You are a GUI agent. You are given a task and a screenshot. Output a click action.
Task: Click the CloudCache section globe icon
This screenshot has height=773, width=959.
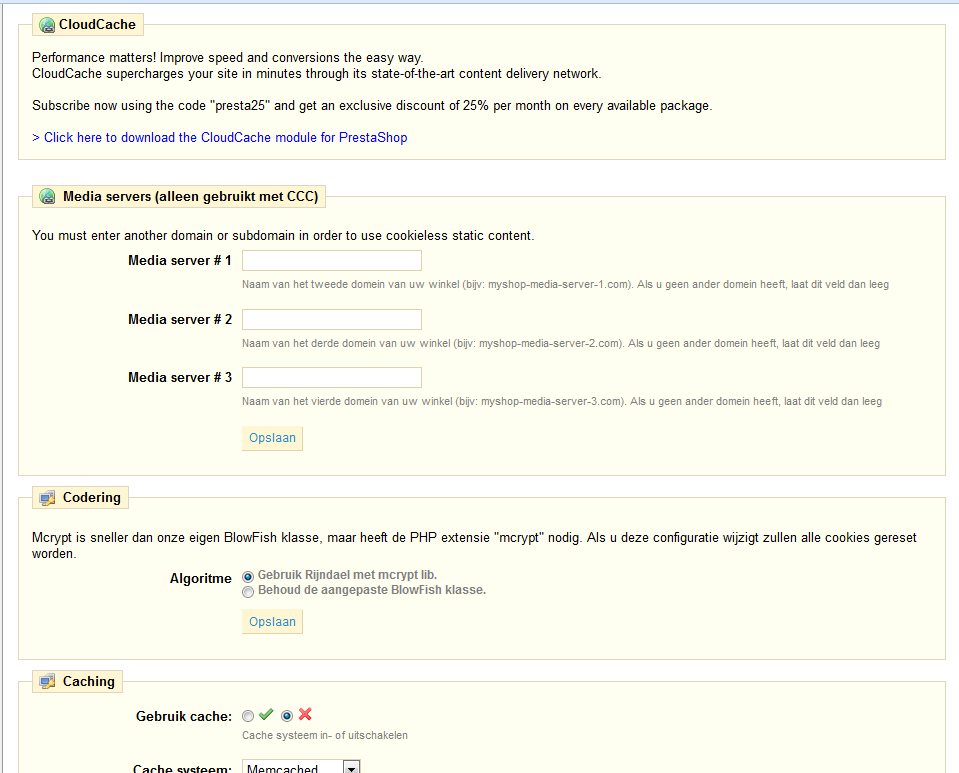pyautogui.click(x=47, y=25)
